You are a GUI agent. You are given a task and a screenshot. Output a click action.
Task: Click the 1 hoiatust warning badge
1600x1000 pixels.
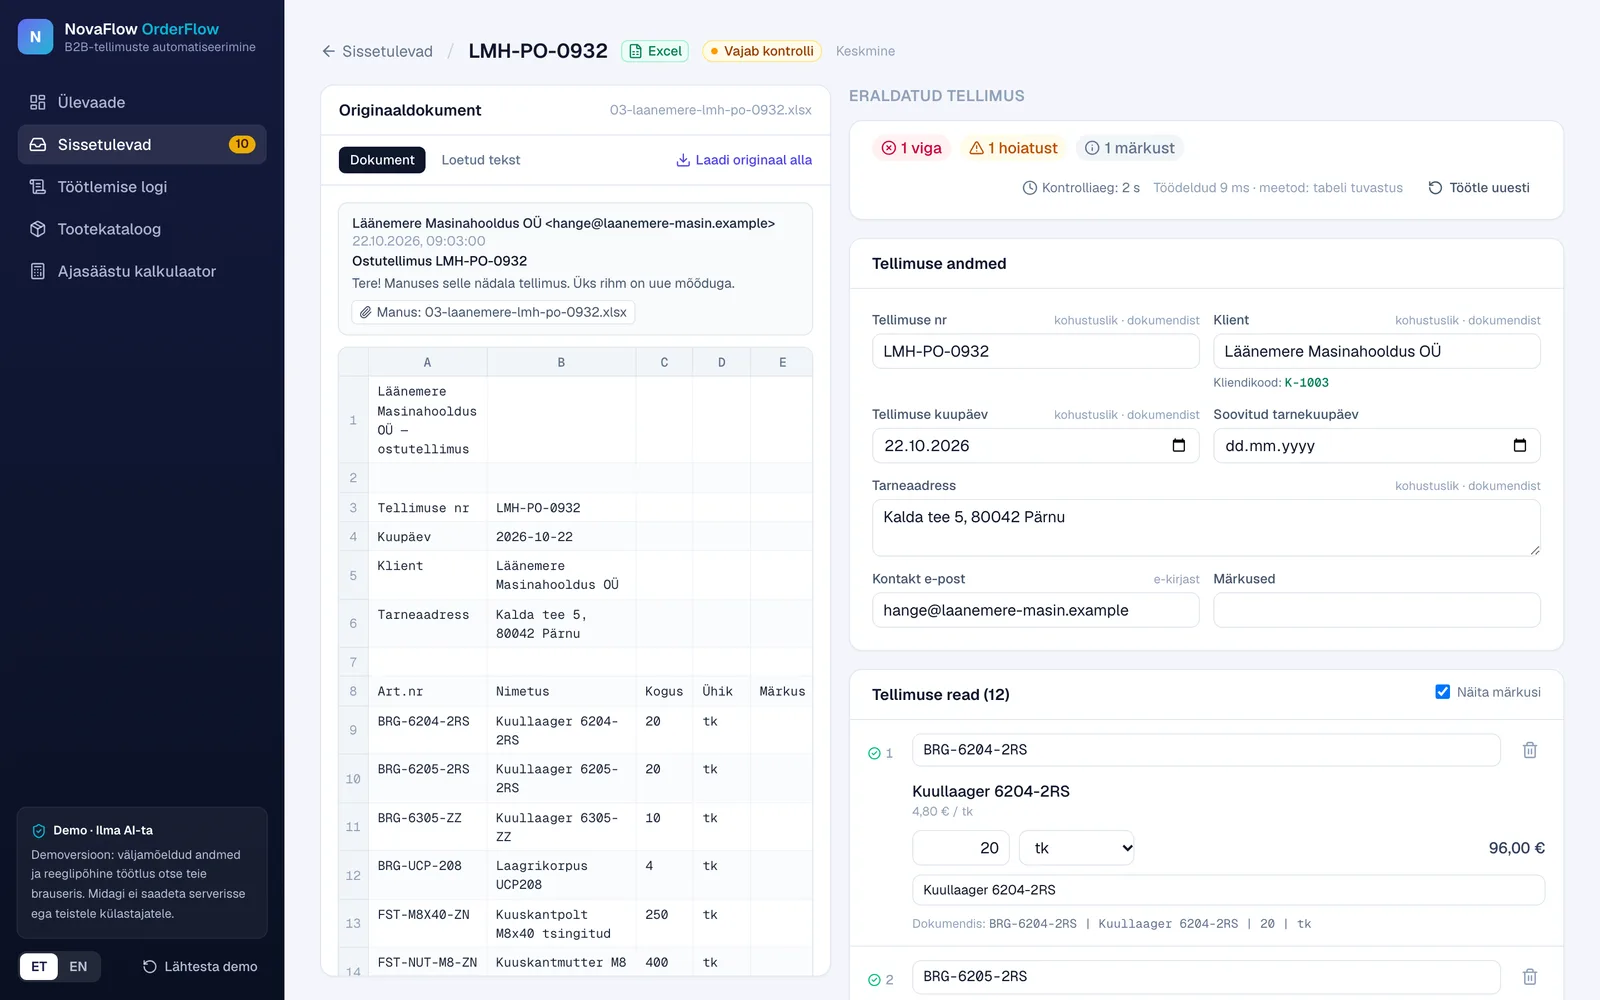pos(1013,148)
